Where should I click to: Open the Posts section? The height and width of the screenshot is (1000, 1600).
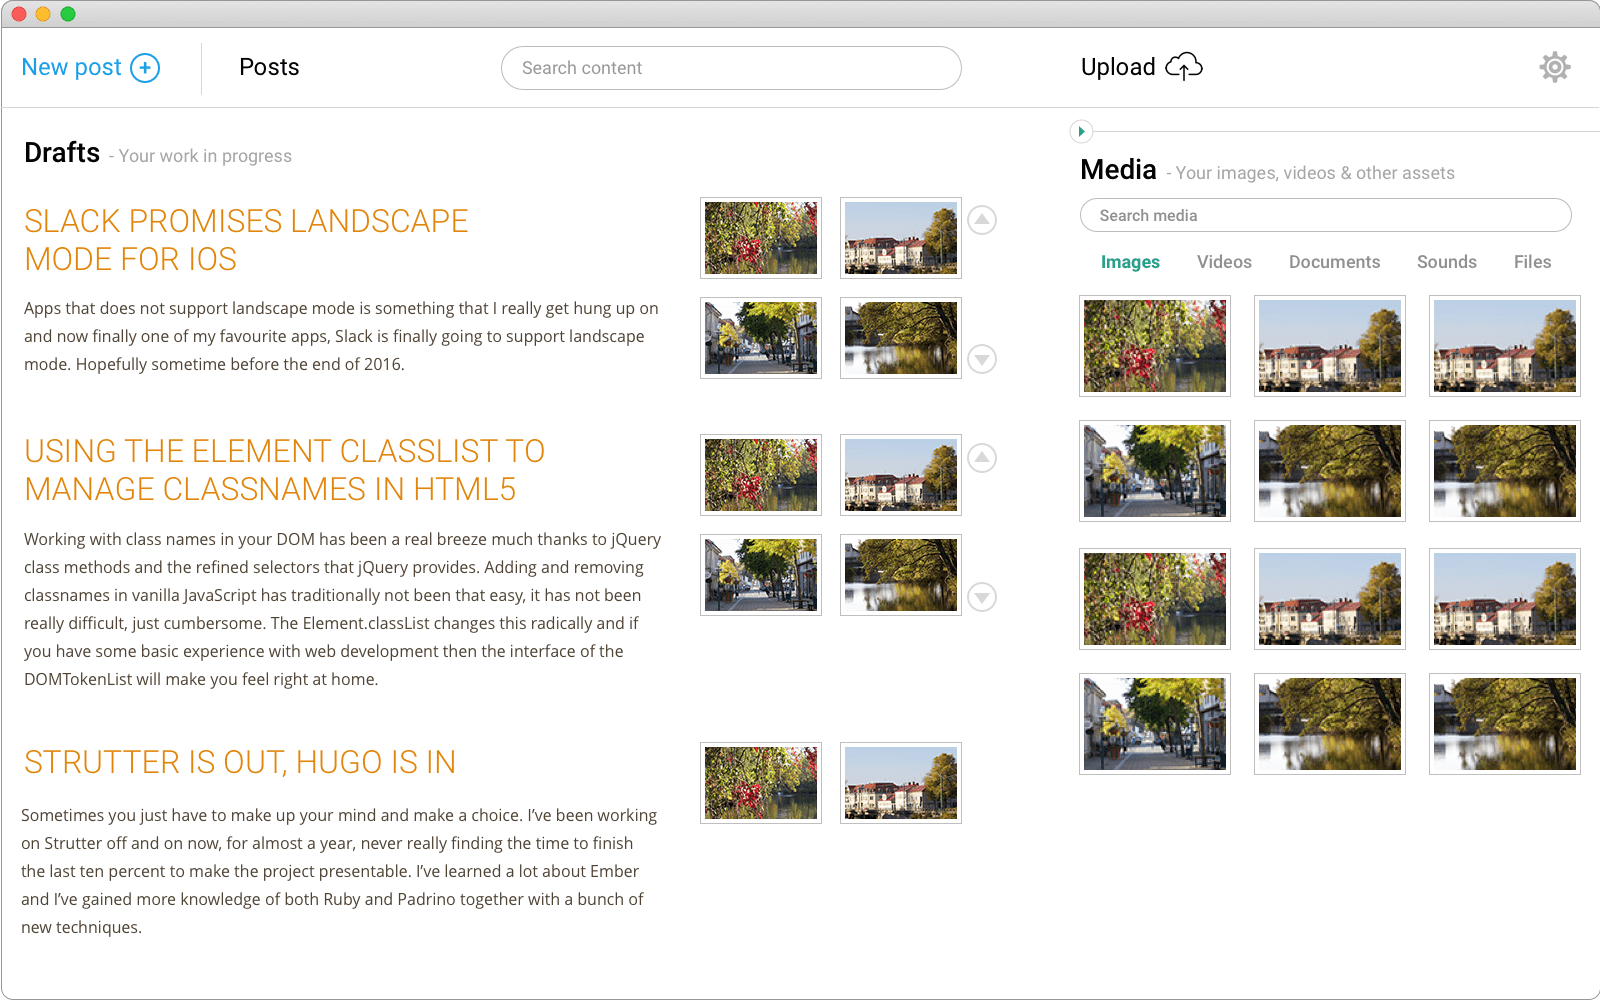[x=269, y=67]
